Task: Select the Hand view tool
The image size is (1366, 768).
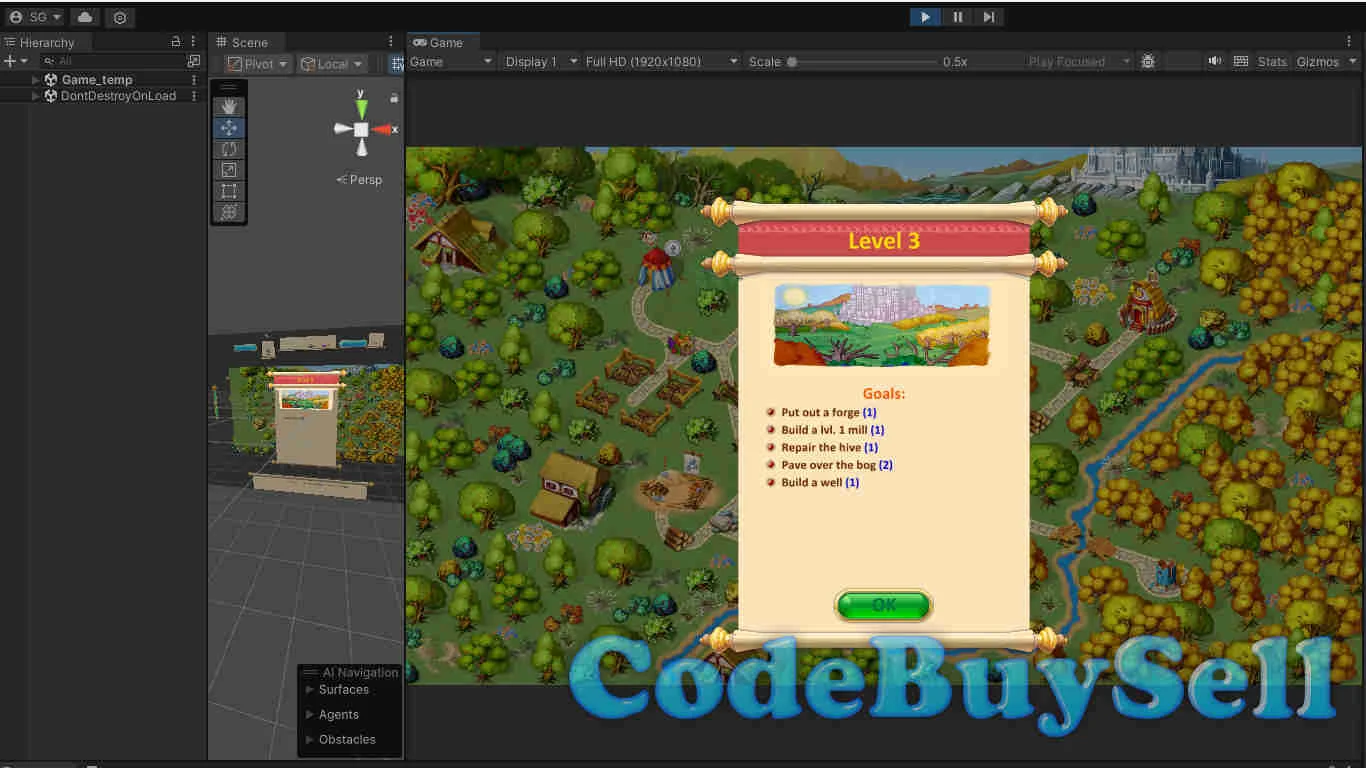Action: [229, 107]
